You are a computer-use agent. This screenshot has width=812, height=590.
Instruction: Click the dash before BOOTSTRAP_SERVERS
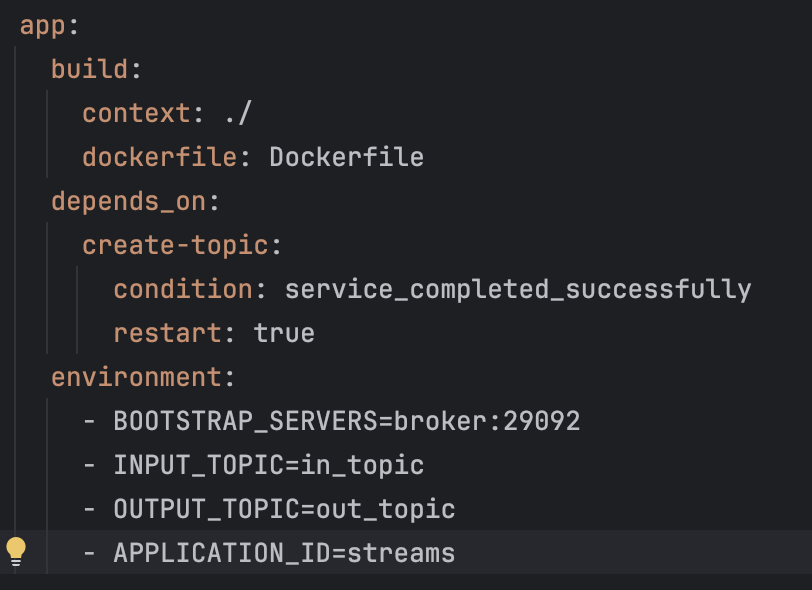point(89,421)
